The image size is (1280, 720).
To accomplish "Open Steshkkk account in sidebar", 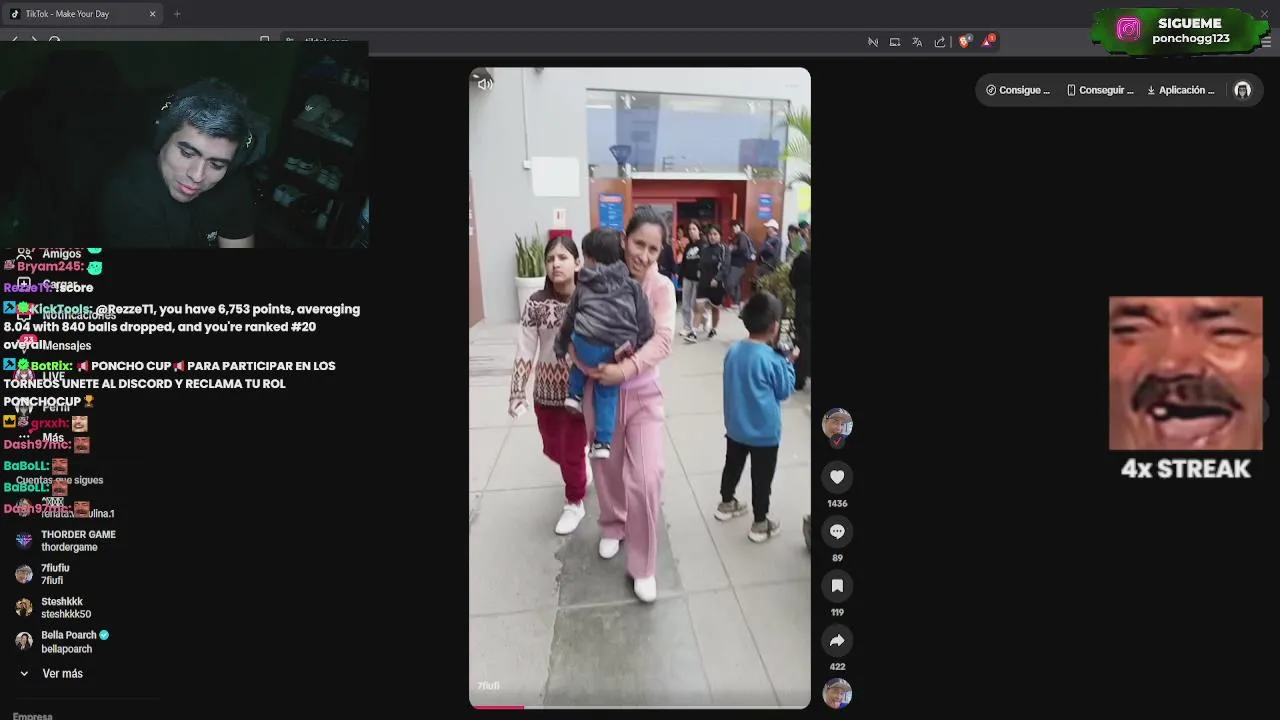I will 66,608.
